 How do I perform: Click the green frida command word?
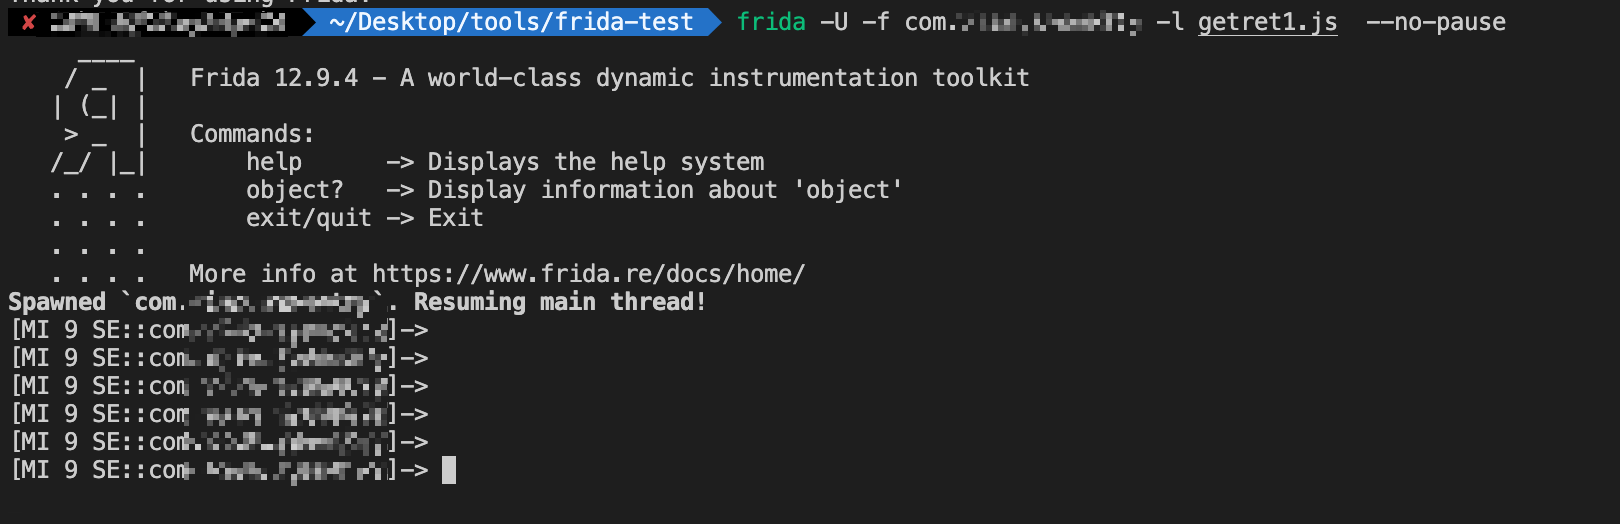click(771, 22)
